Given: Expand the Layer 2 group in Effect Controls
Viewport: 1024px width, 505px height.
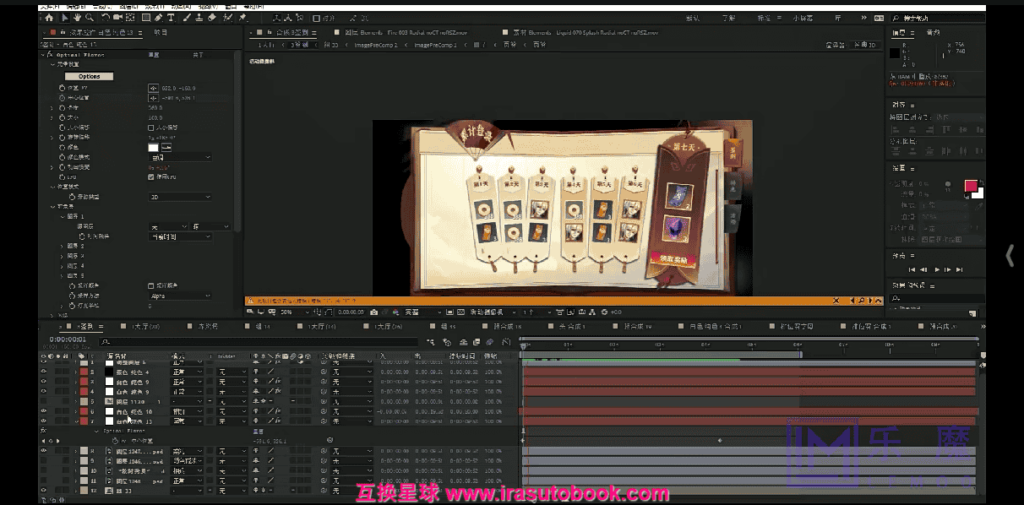Looking at the screenshot, I should point(62,246).
